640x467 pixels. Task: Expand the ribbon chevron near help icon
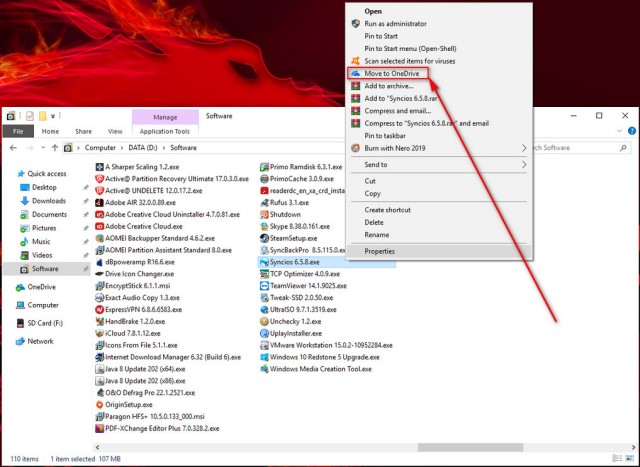[x=620, y=131]
